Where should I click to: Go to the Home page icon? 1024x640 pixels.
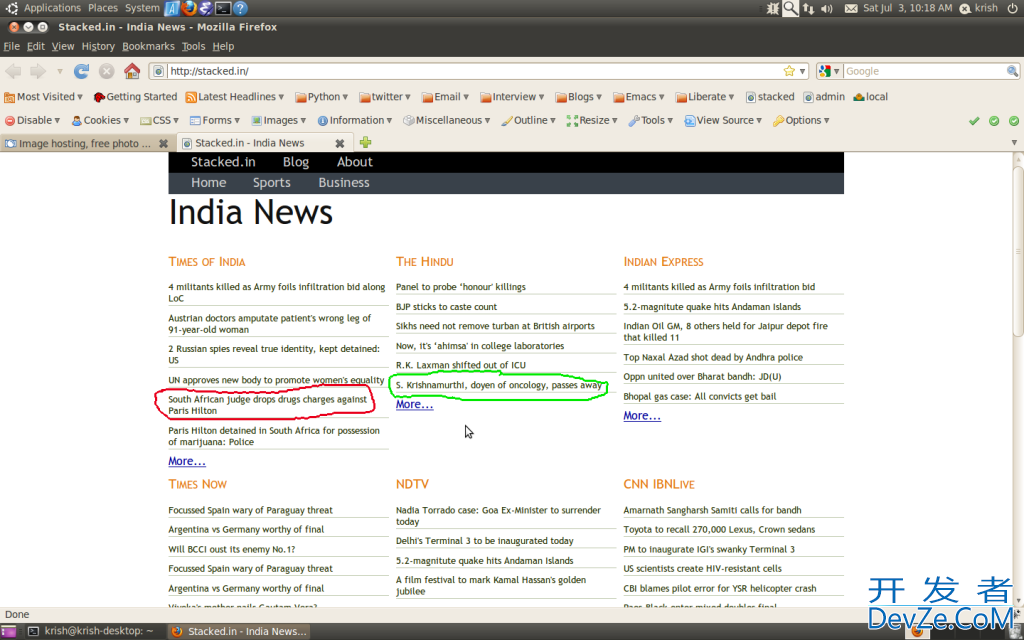(132, 71)
